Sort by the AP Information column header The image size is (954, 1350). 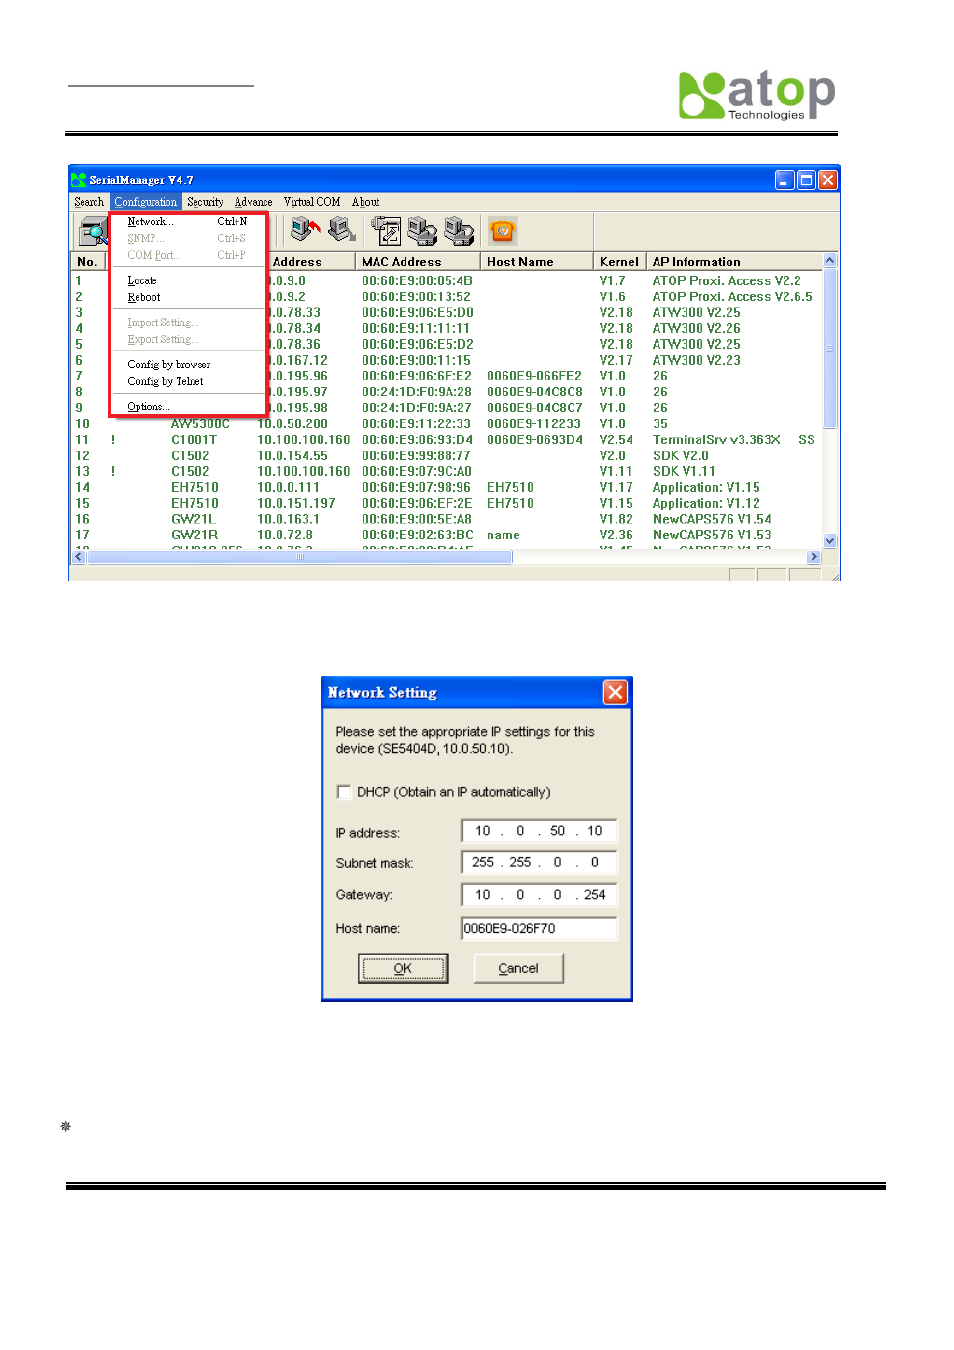734,262
